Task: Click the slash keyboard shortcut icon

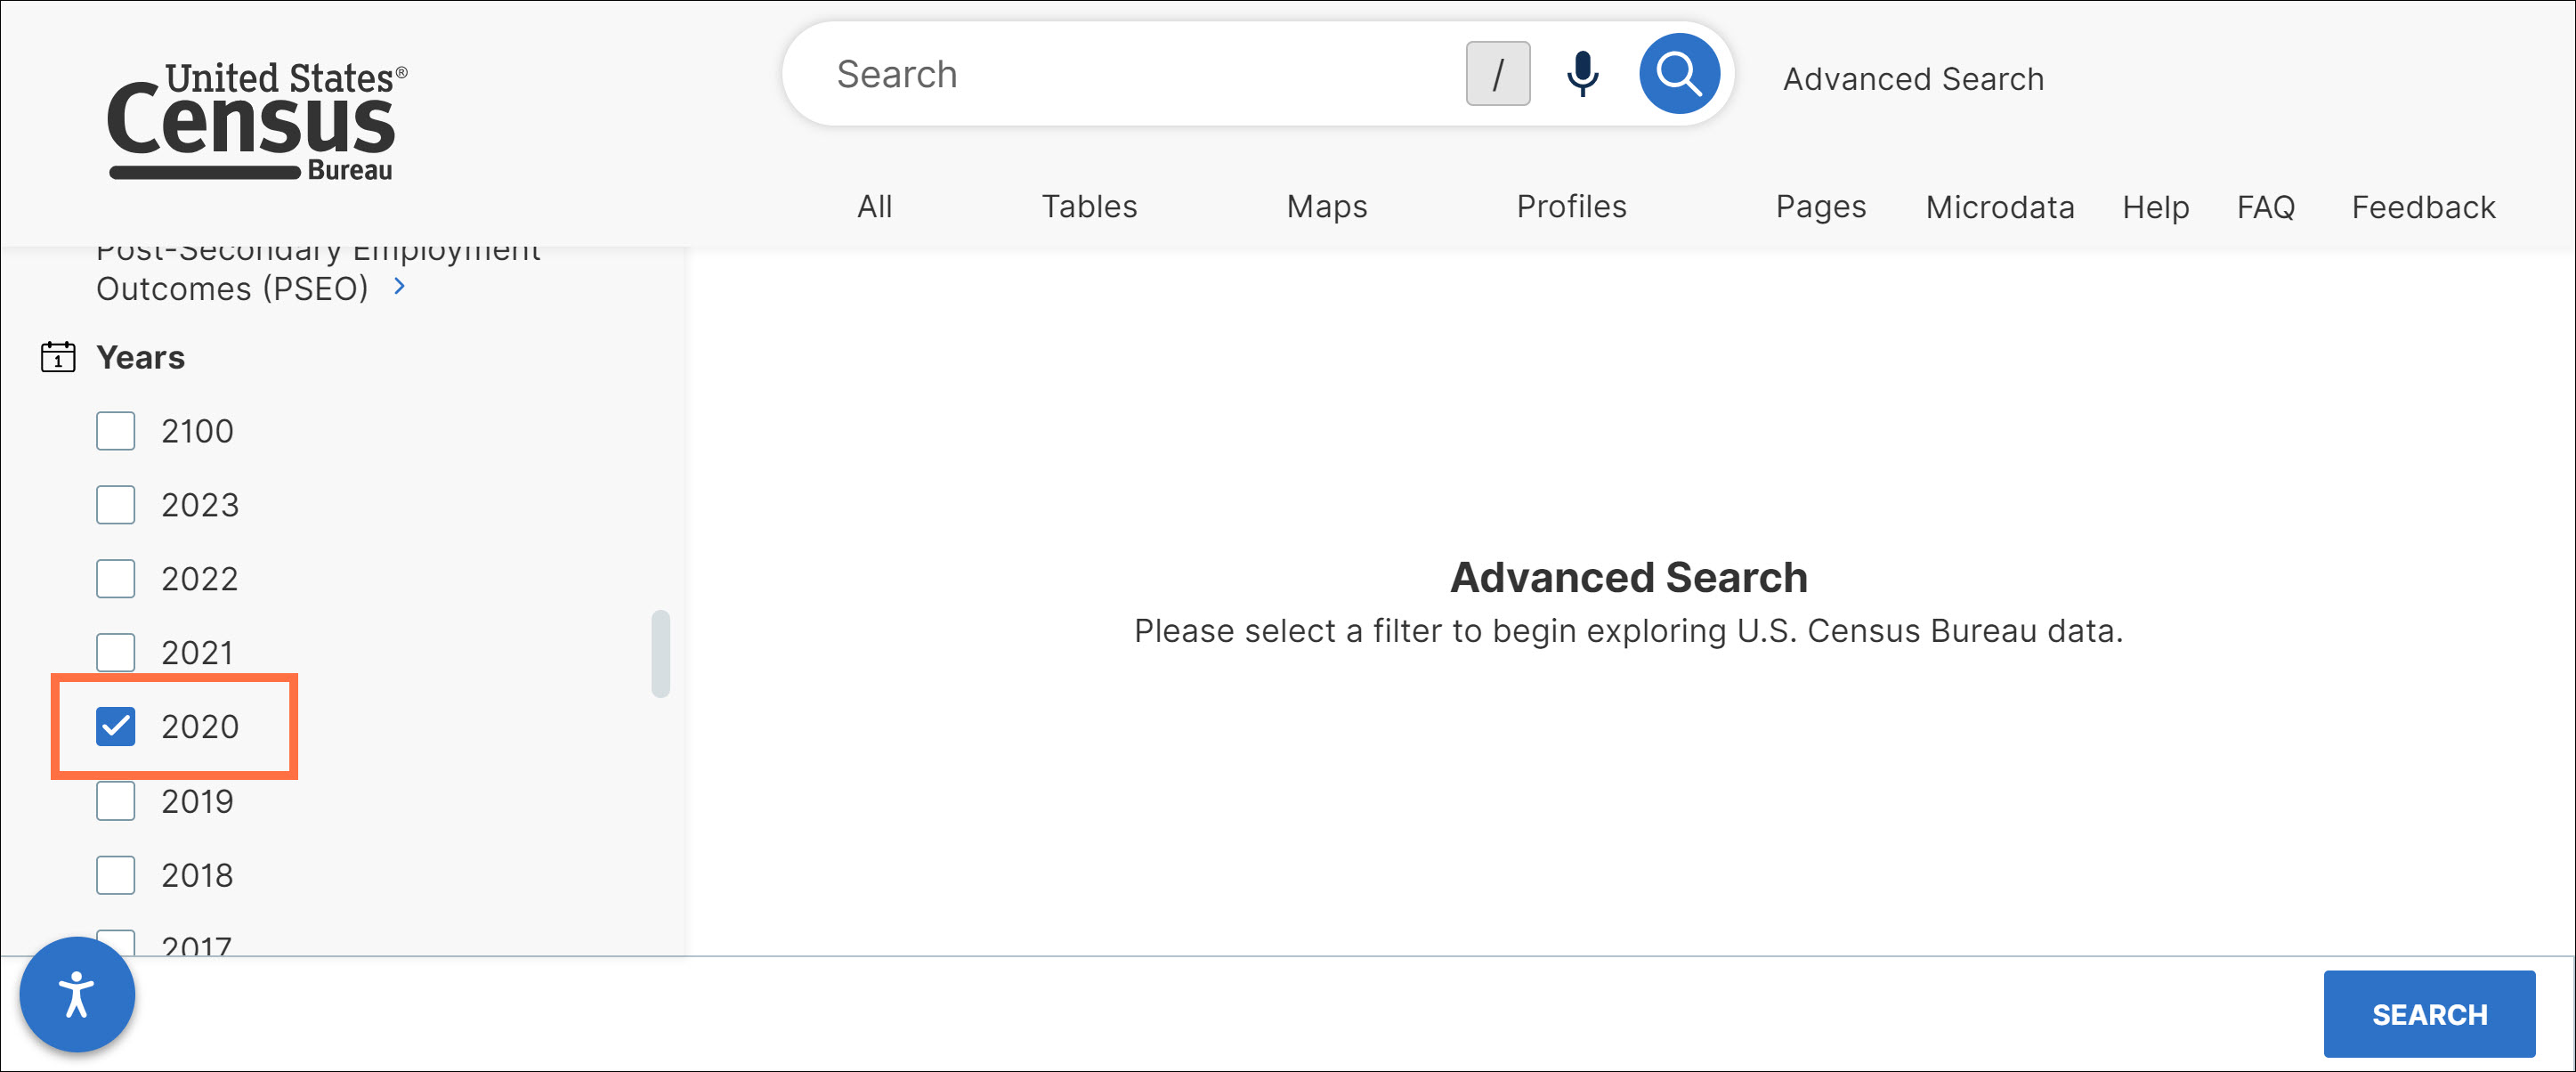Action: coord(1497,74)
